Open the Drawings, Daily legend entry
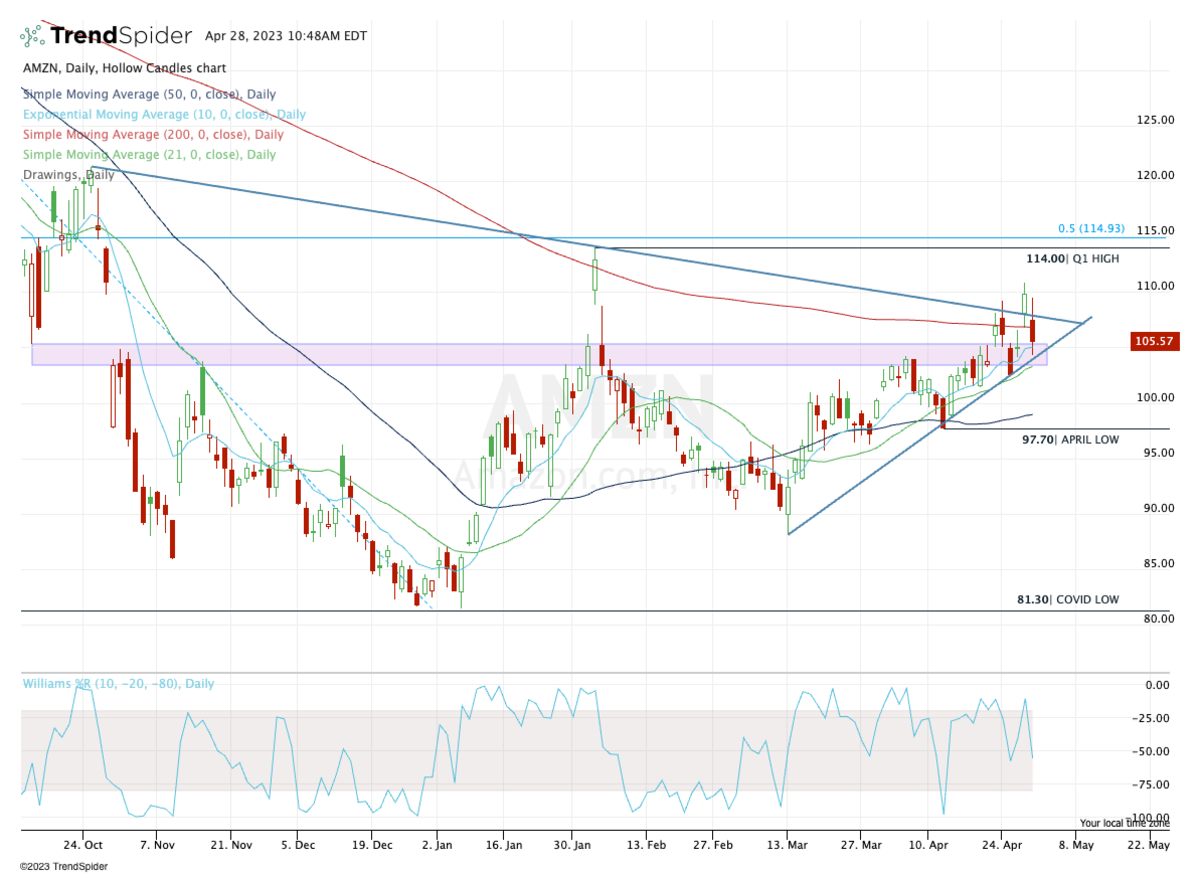Image resolution: width=1200 pixels, height=876 pixels. 65,174
